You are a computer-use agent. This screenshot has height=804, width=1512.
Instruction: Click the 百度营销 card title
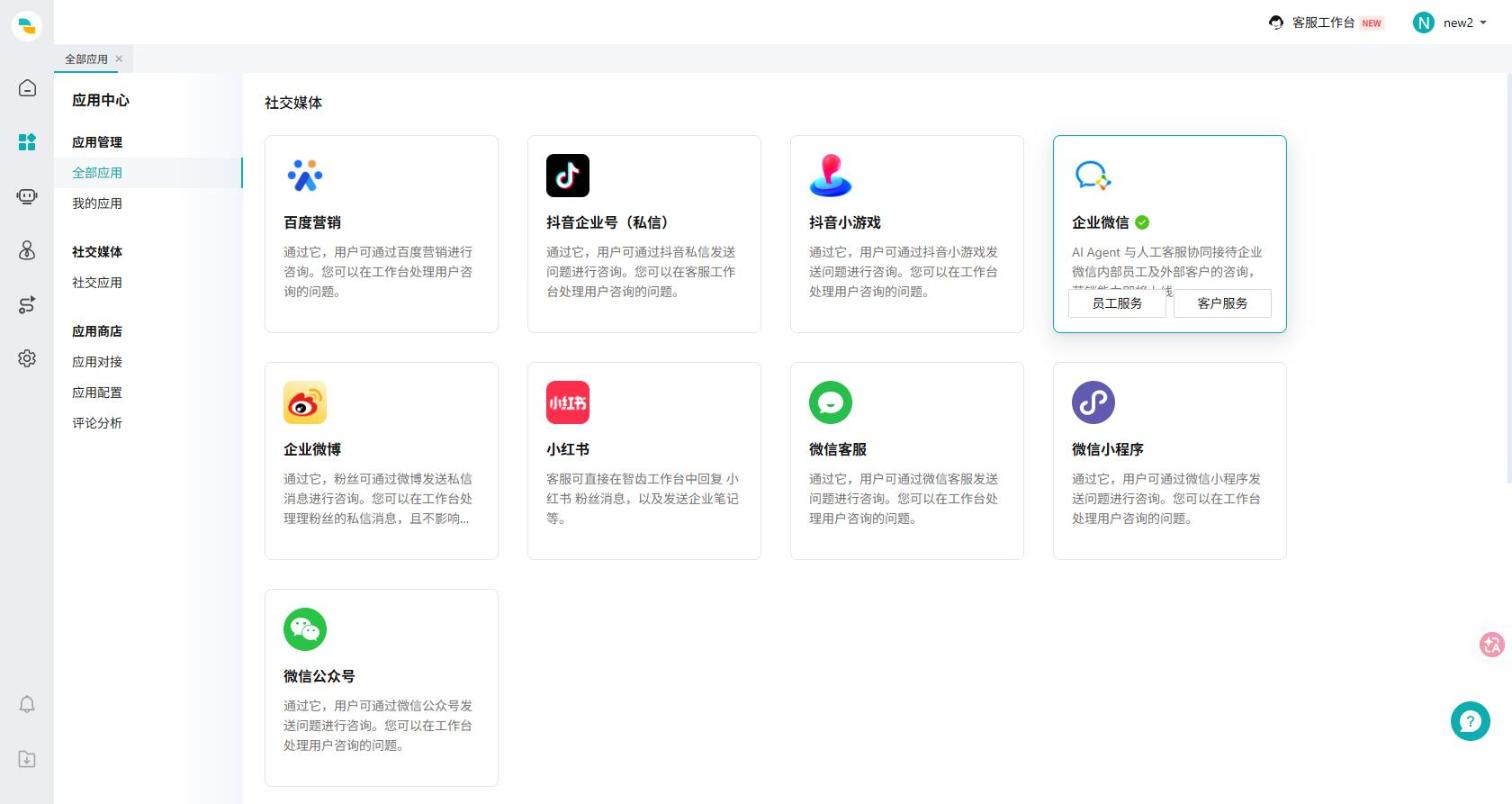click(312, 223)
